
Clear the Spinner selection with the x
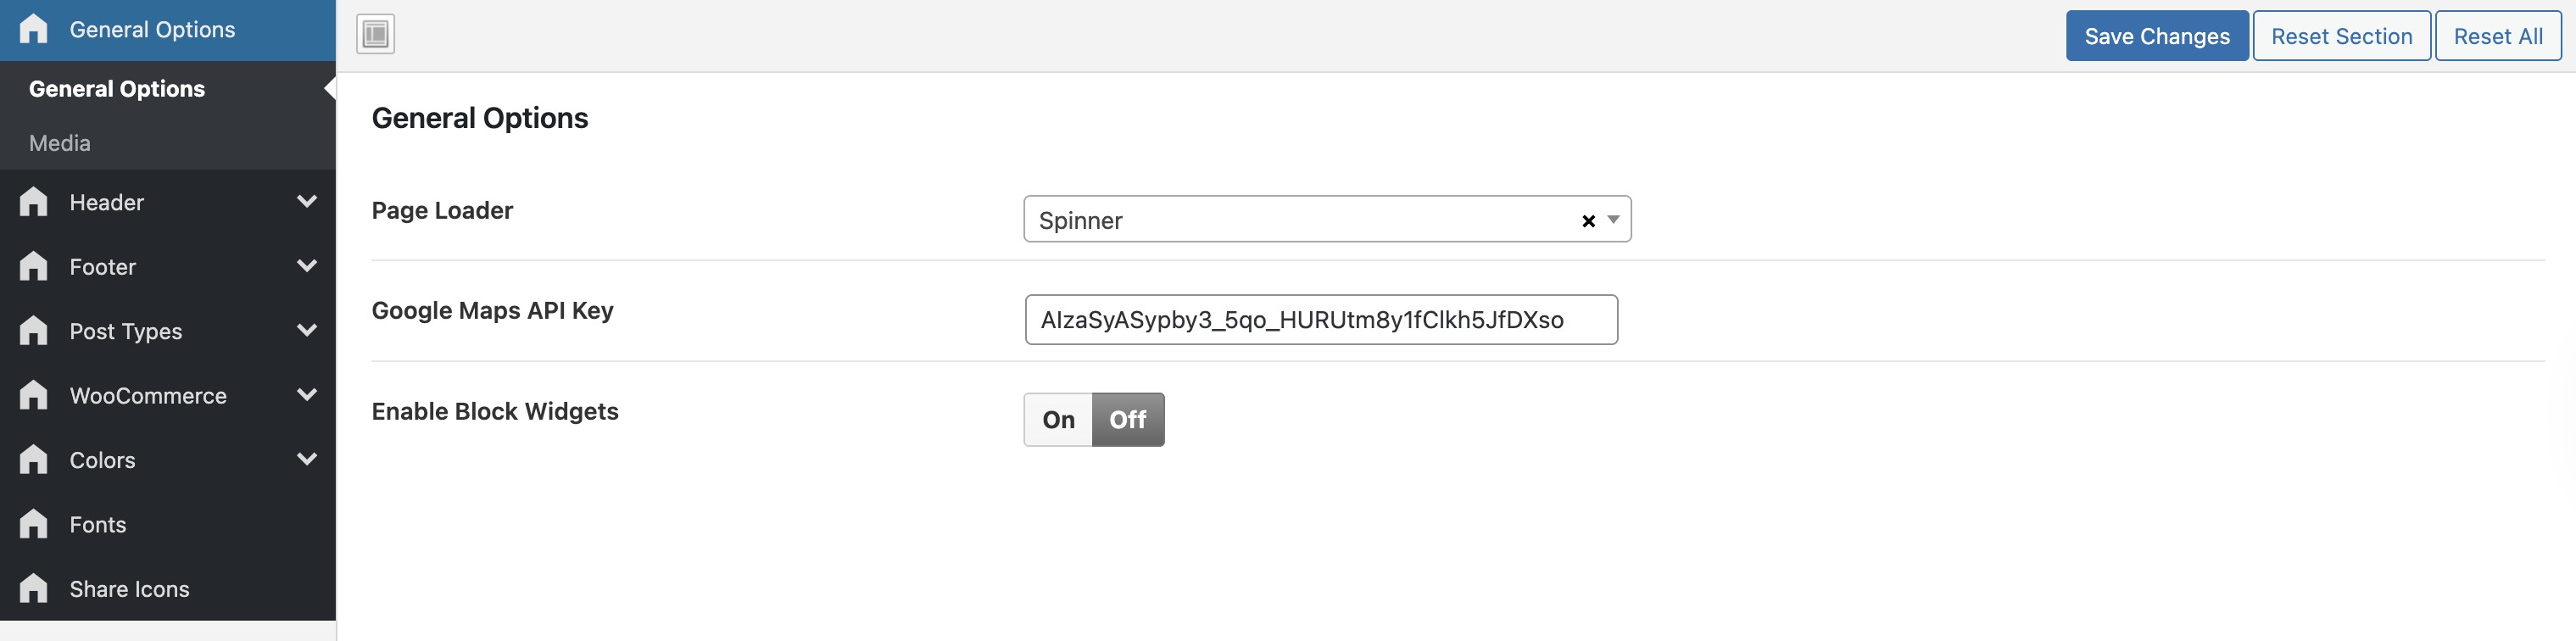(1587, 221)
